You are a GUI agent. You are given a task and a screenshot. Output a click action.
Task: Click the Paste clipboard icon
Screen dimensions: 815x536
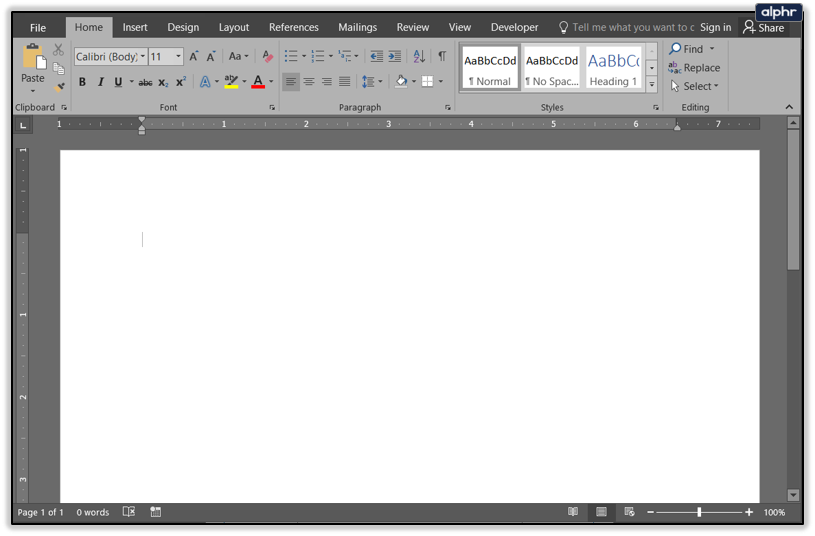pos(34,57)
